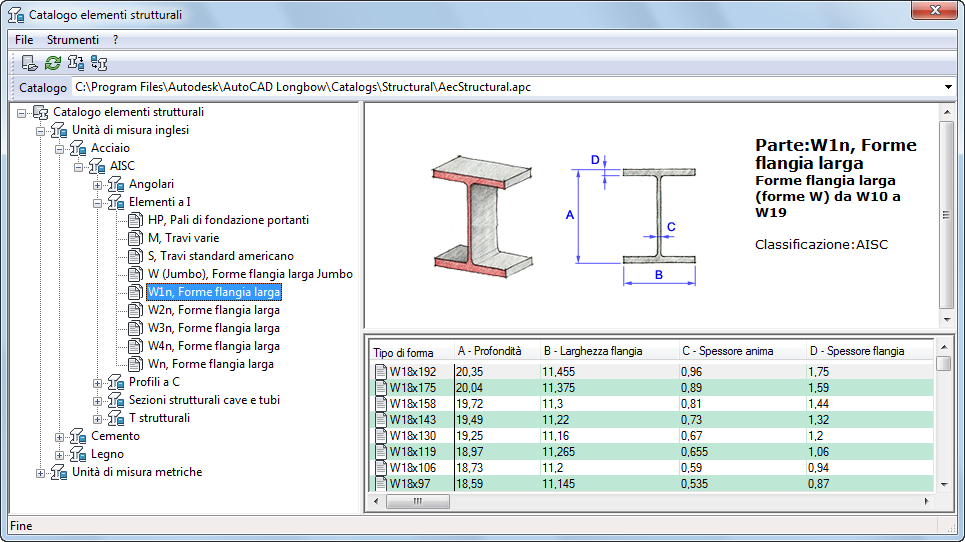Open the File menu
The height and width of the screenshot is (542, 965).
click(x=24, y=40)
